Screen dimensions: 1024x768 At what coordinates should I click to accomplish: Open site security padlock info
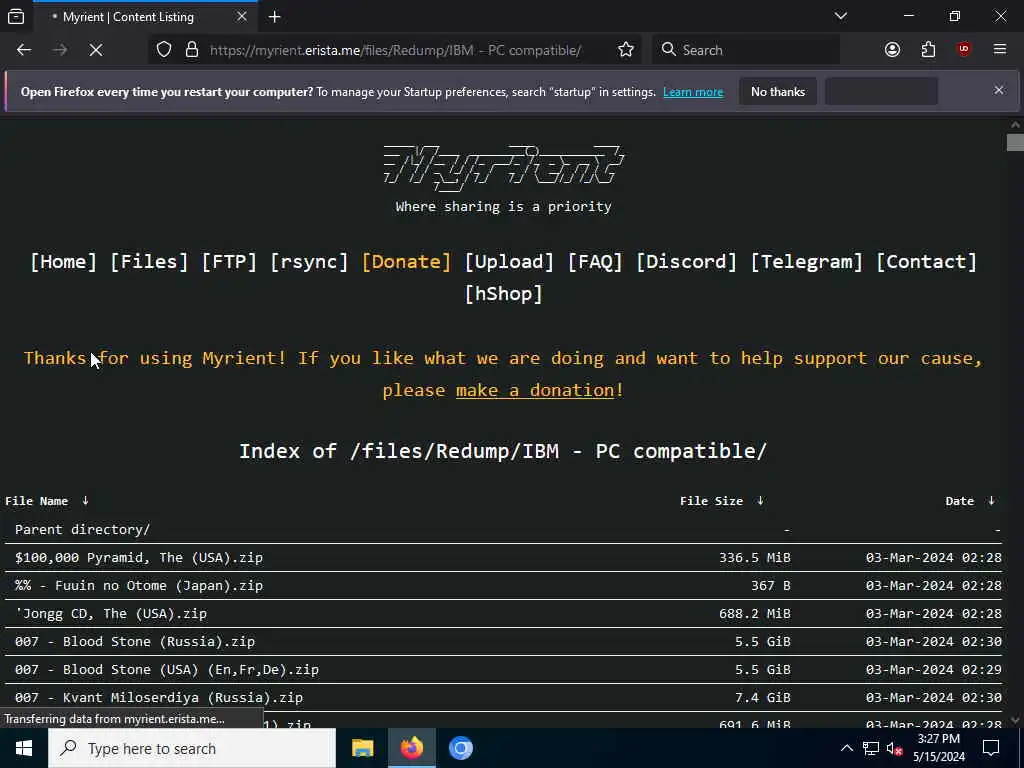(x=192, y=50)
